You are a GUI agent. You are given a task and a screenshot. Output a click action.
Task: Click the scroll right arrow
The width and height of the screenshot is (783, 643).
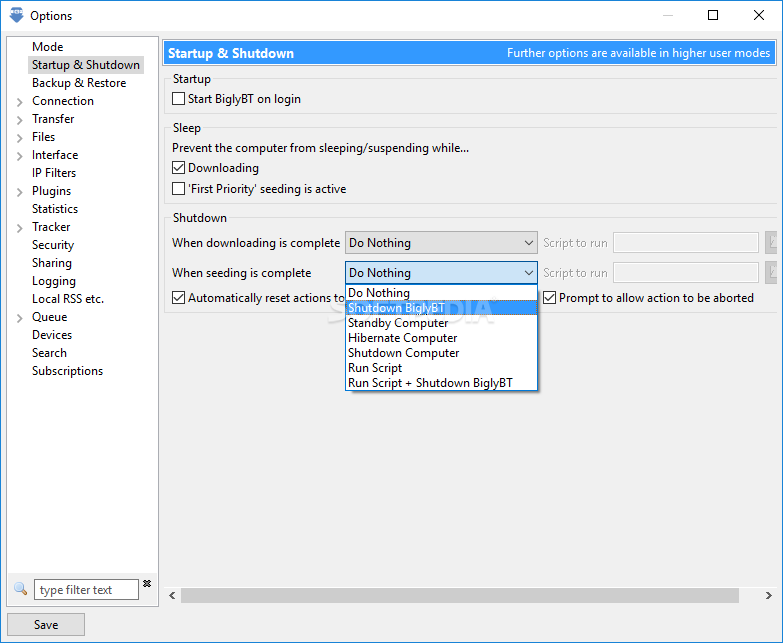point(769,595)
